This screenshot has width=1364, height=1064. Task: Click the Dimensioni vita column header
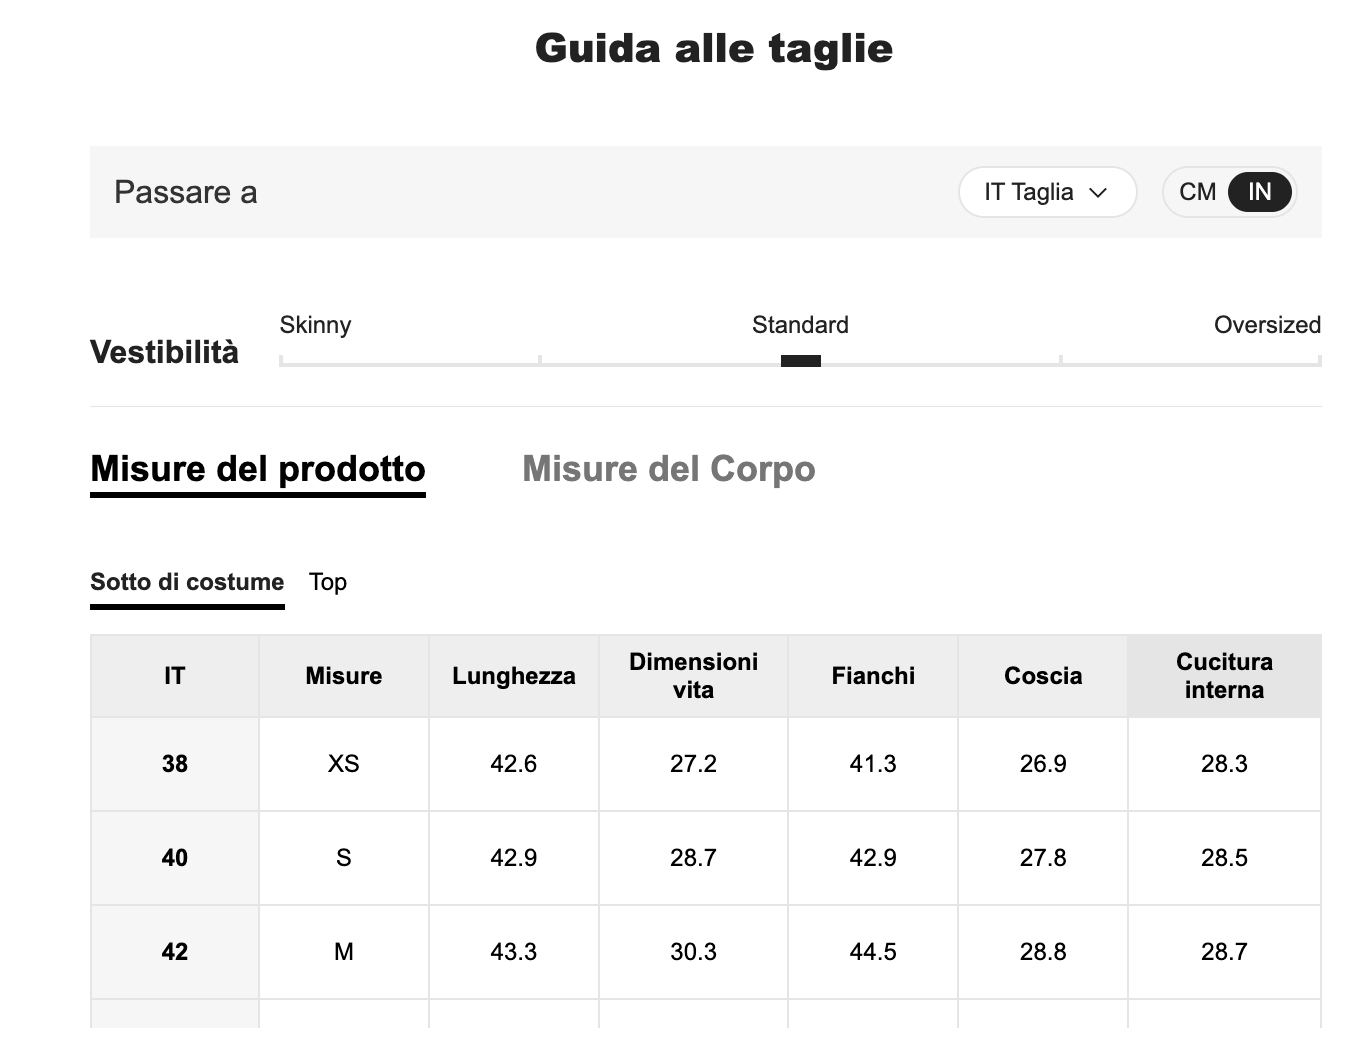[693, 676]
